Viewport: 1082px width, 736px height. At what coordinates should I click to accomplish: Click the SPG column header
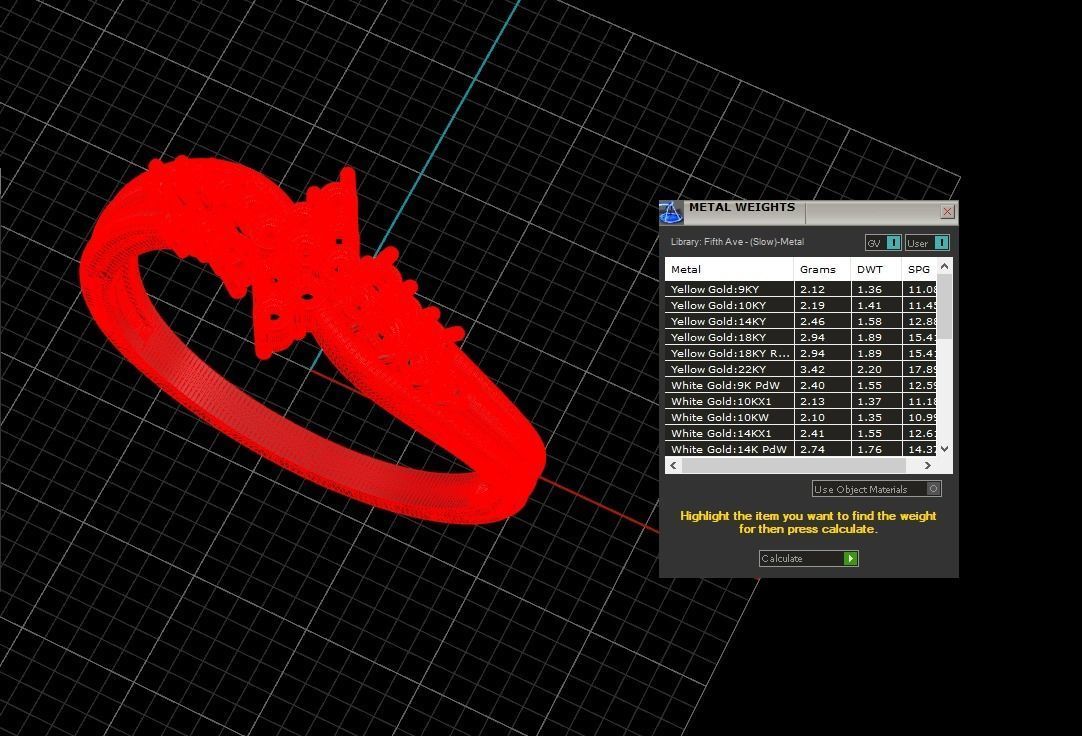919,269
